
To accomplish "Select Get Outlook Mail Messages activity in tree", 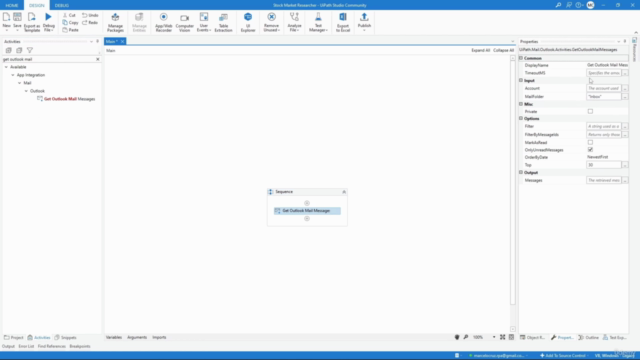I will pyautogui.click(x=66, y=99).
